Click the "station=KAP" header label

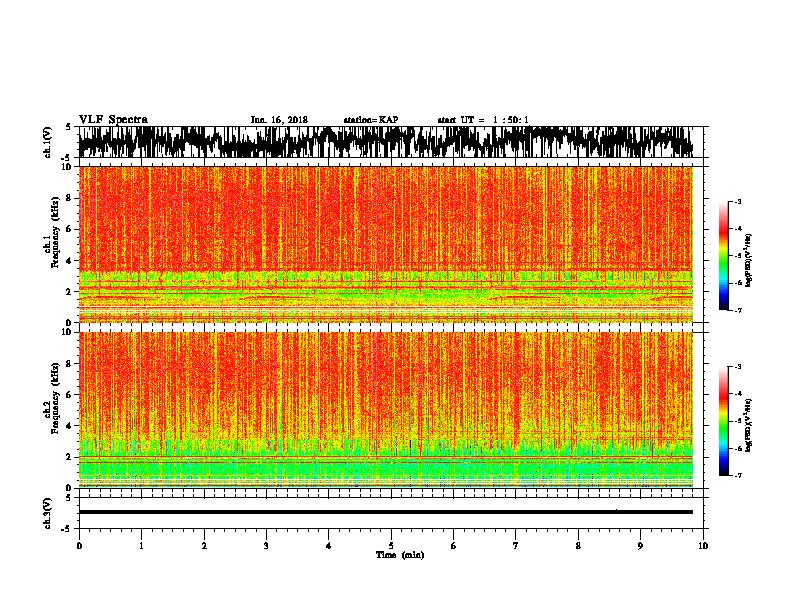[x=371, y=120]
